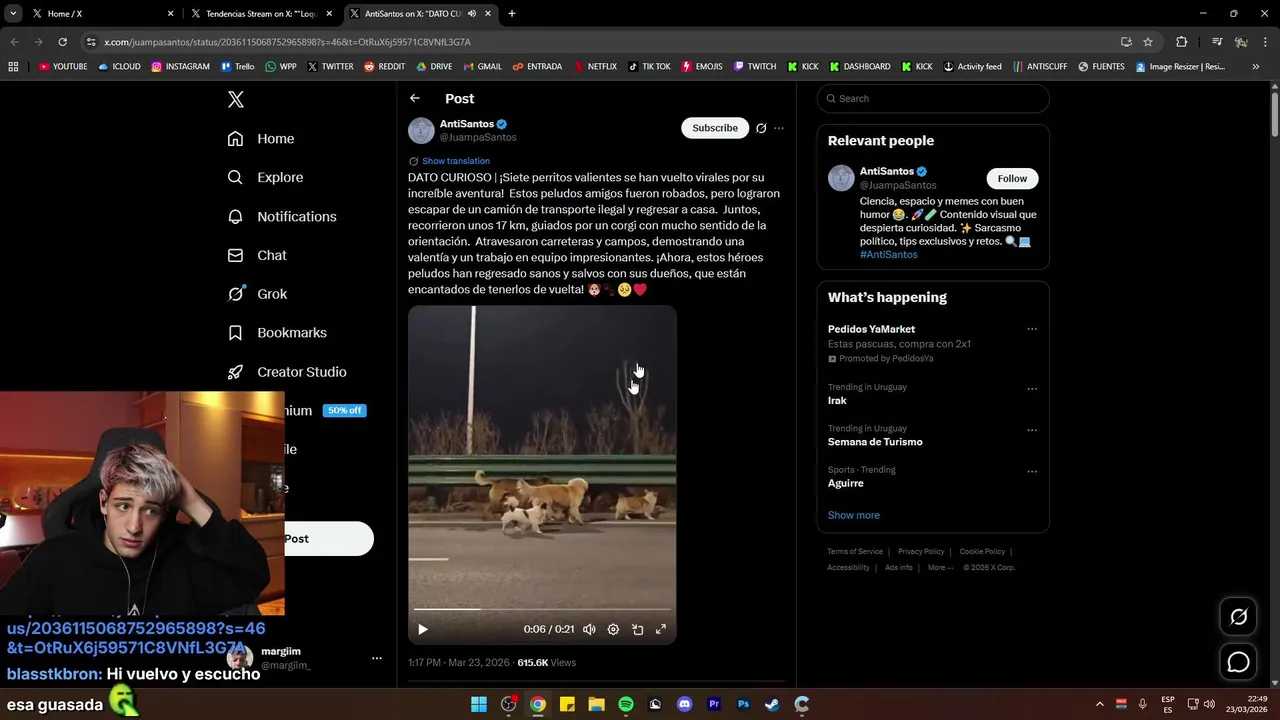Screen dimensions: 1280x720
Task: Toggle picture-in-picture for the video
Action: click(637, 629)
